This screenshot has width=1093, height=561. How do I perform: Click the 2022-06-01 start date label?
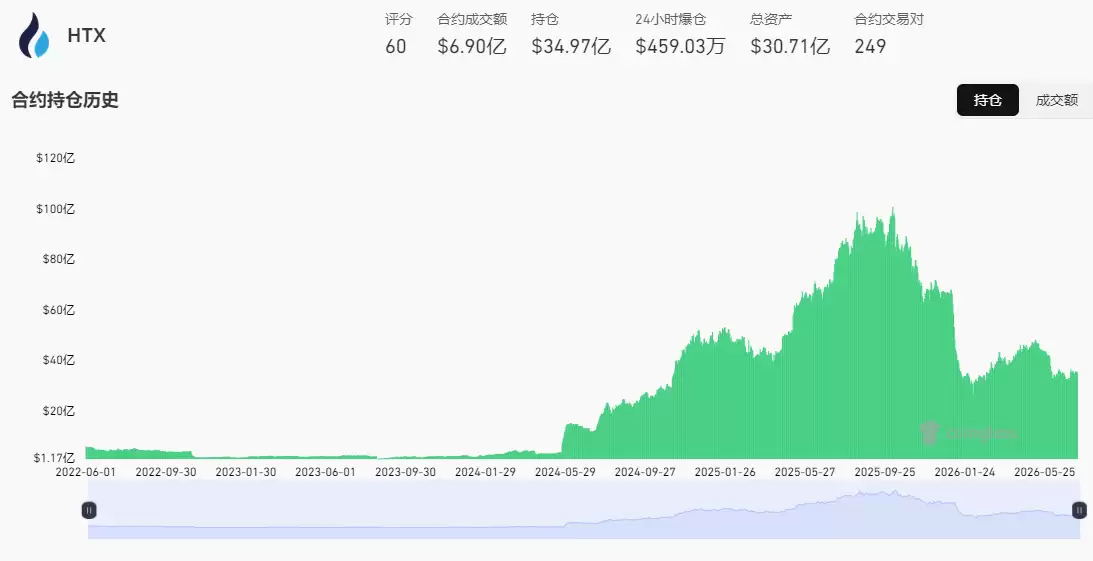point(86,472)
